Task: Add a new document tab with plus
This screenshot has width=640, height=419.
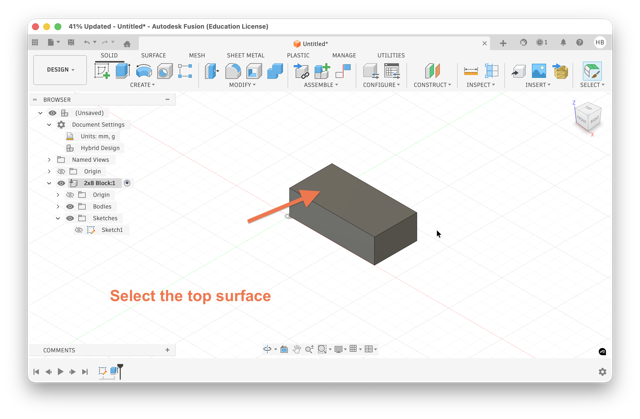Action: tap(503, 43)
